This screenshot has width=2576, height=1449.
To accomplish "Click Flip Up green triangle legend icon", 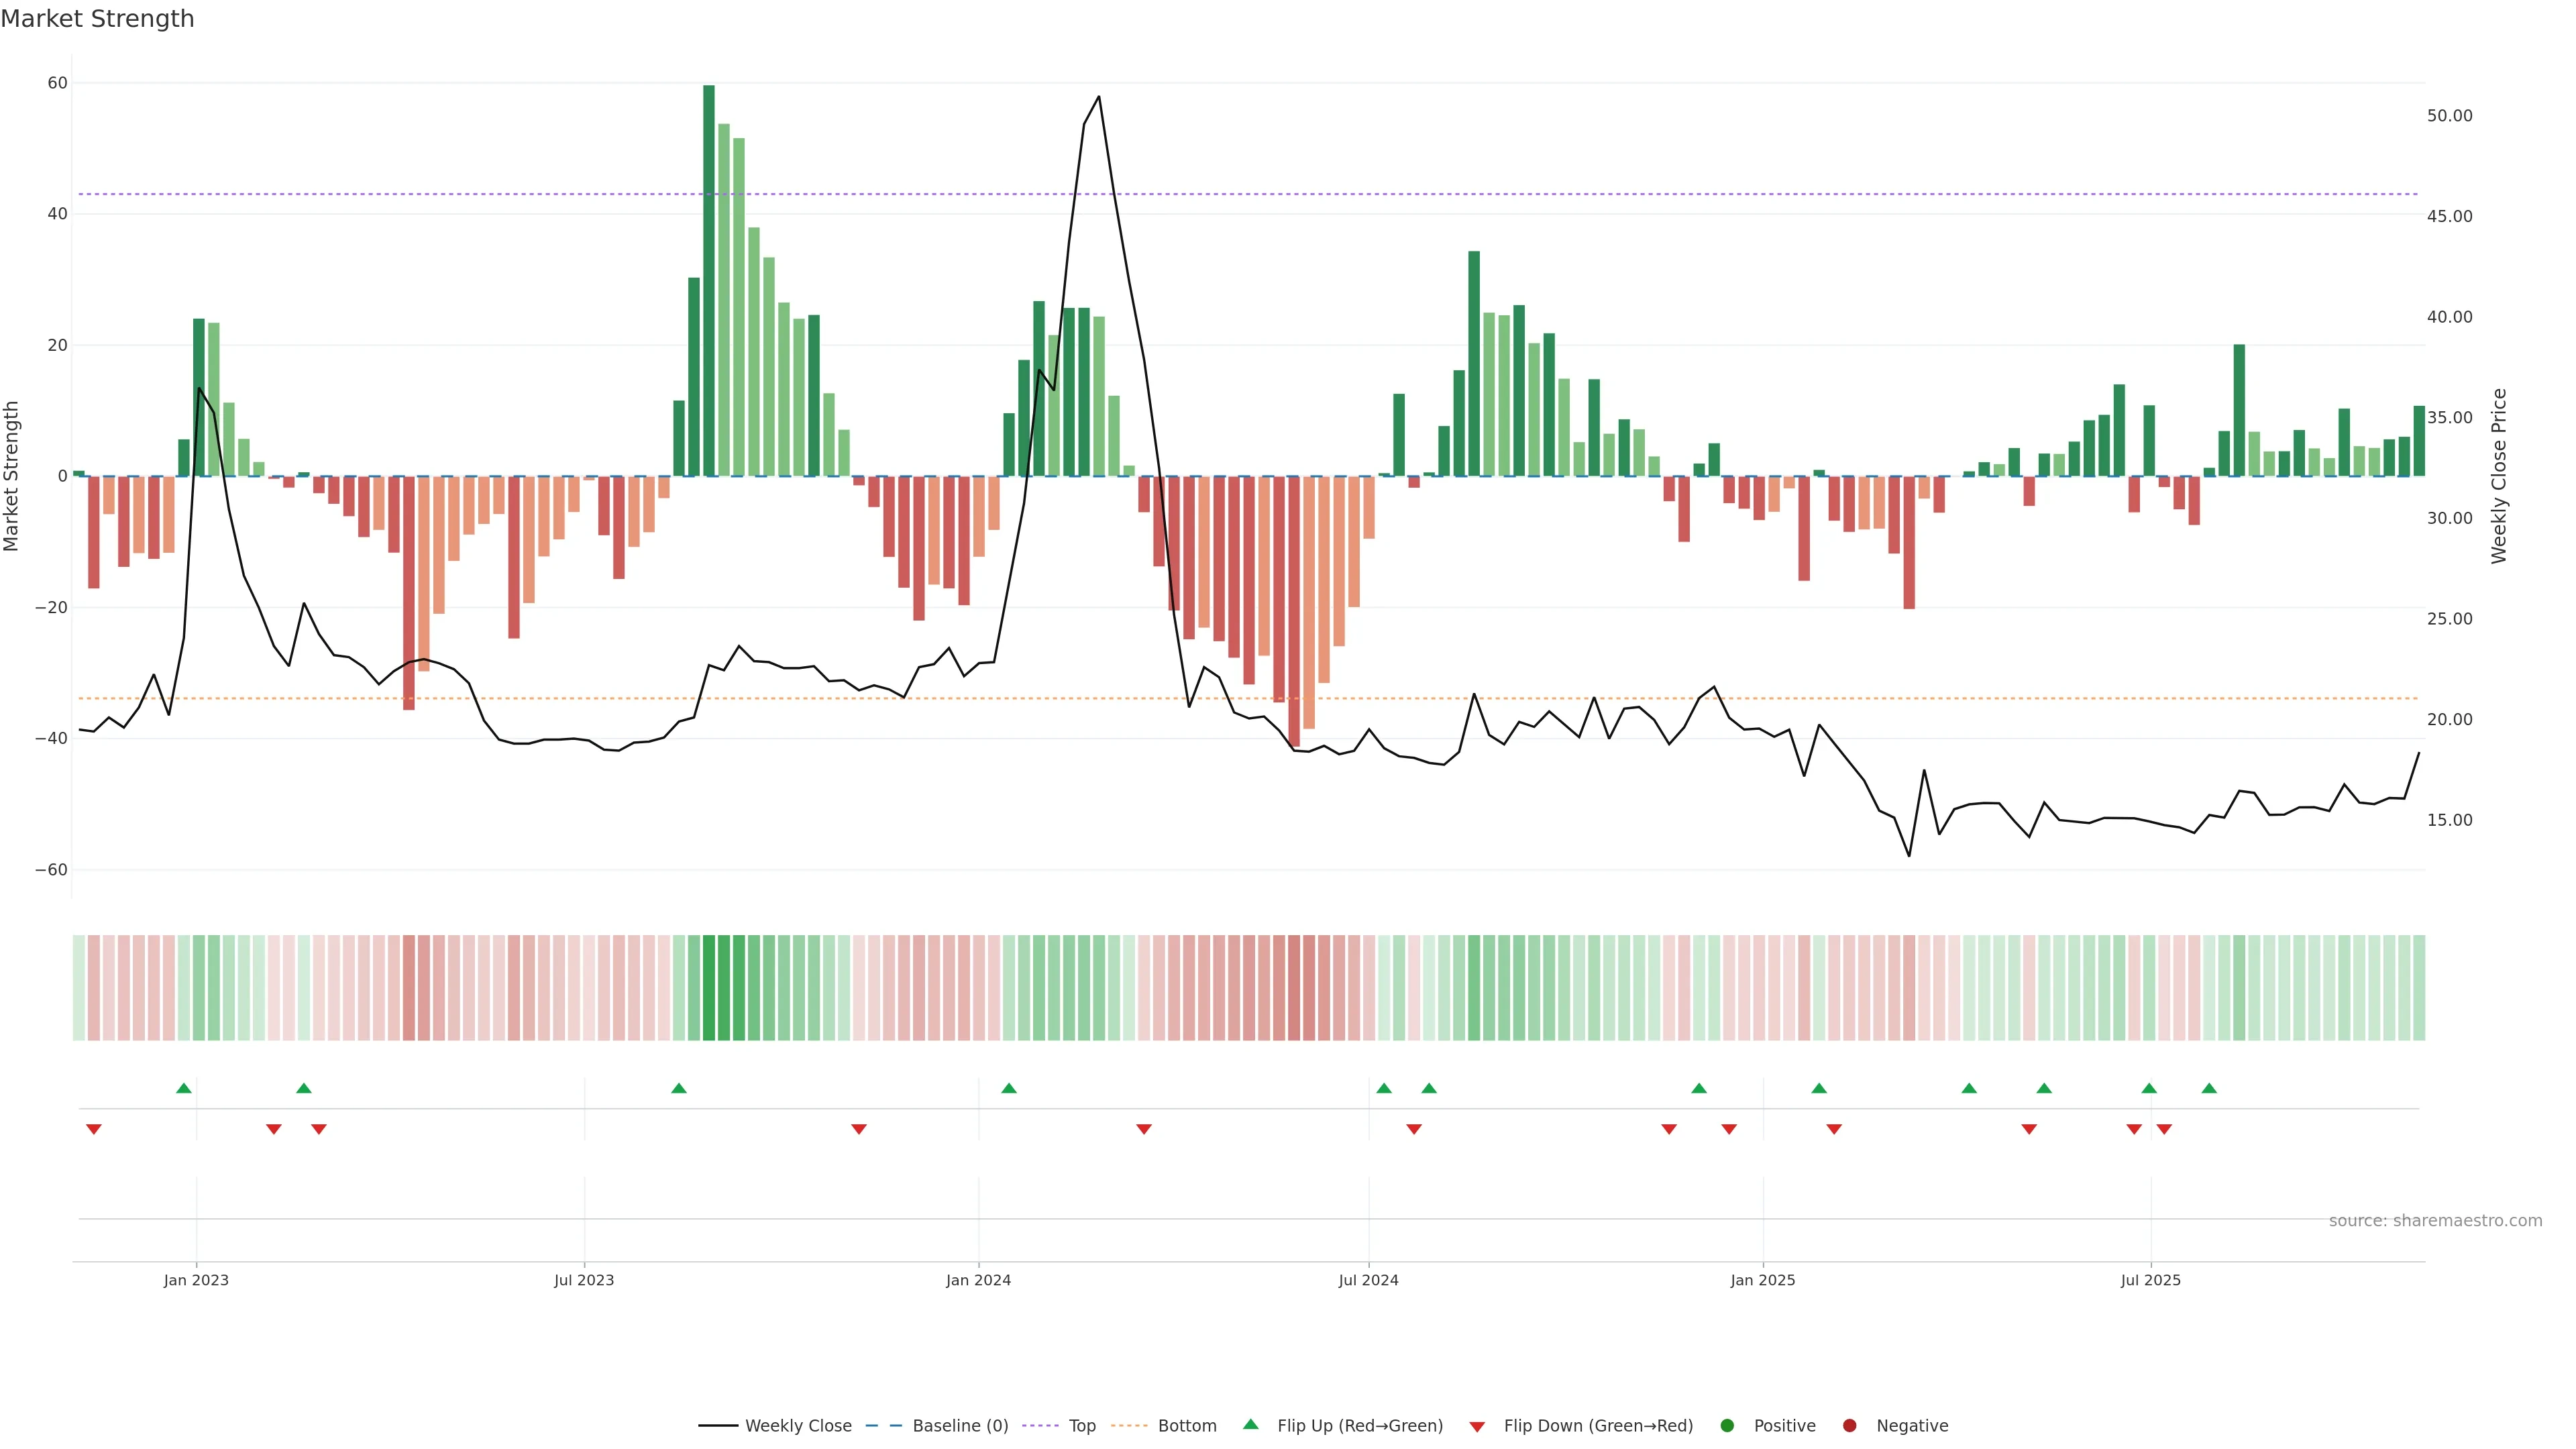I will pos(1250,1424).
